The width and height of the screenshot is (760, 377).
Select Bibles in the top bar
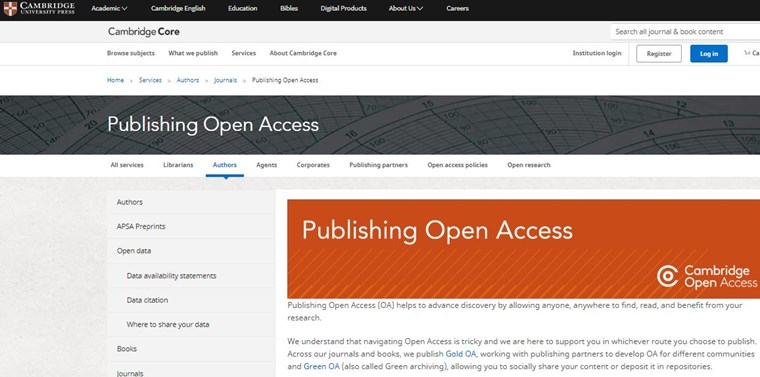click(x=289, y=8)
